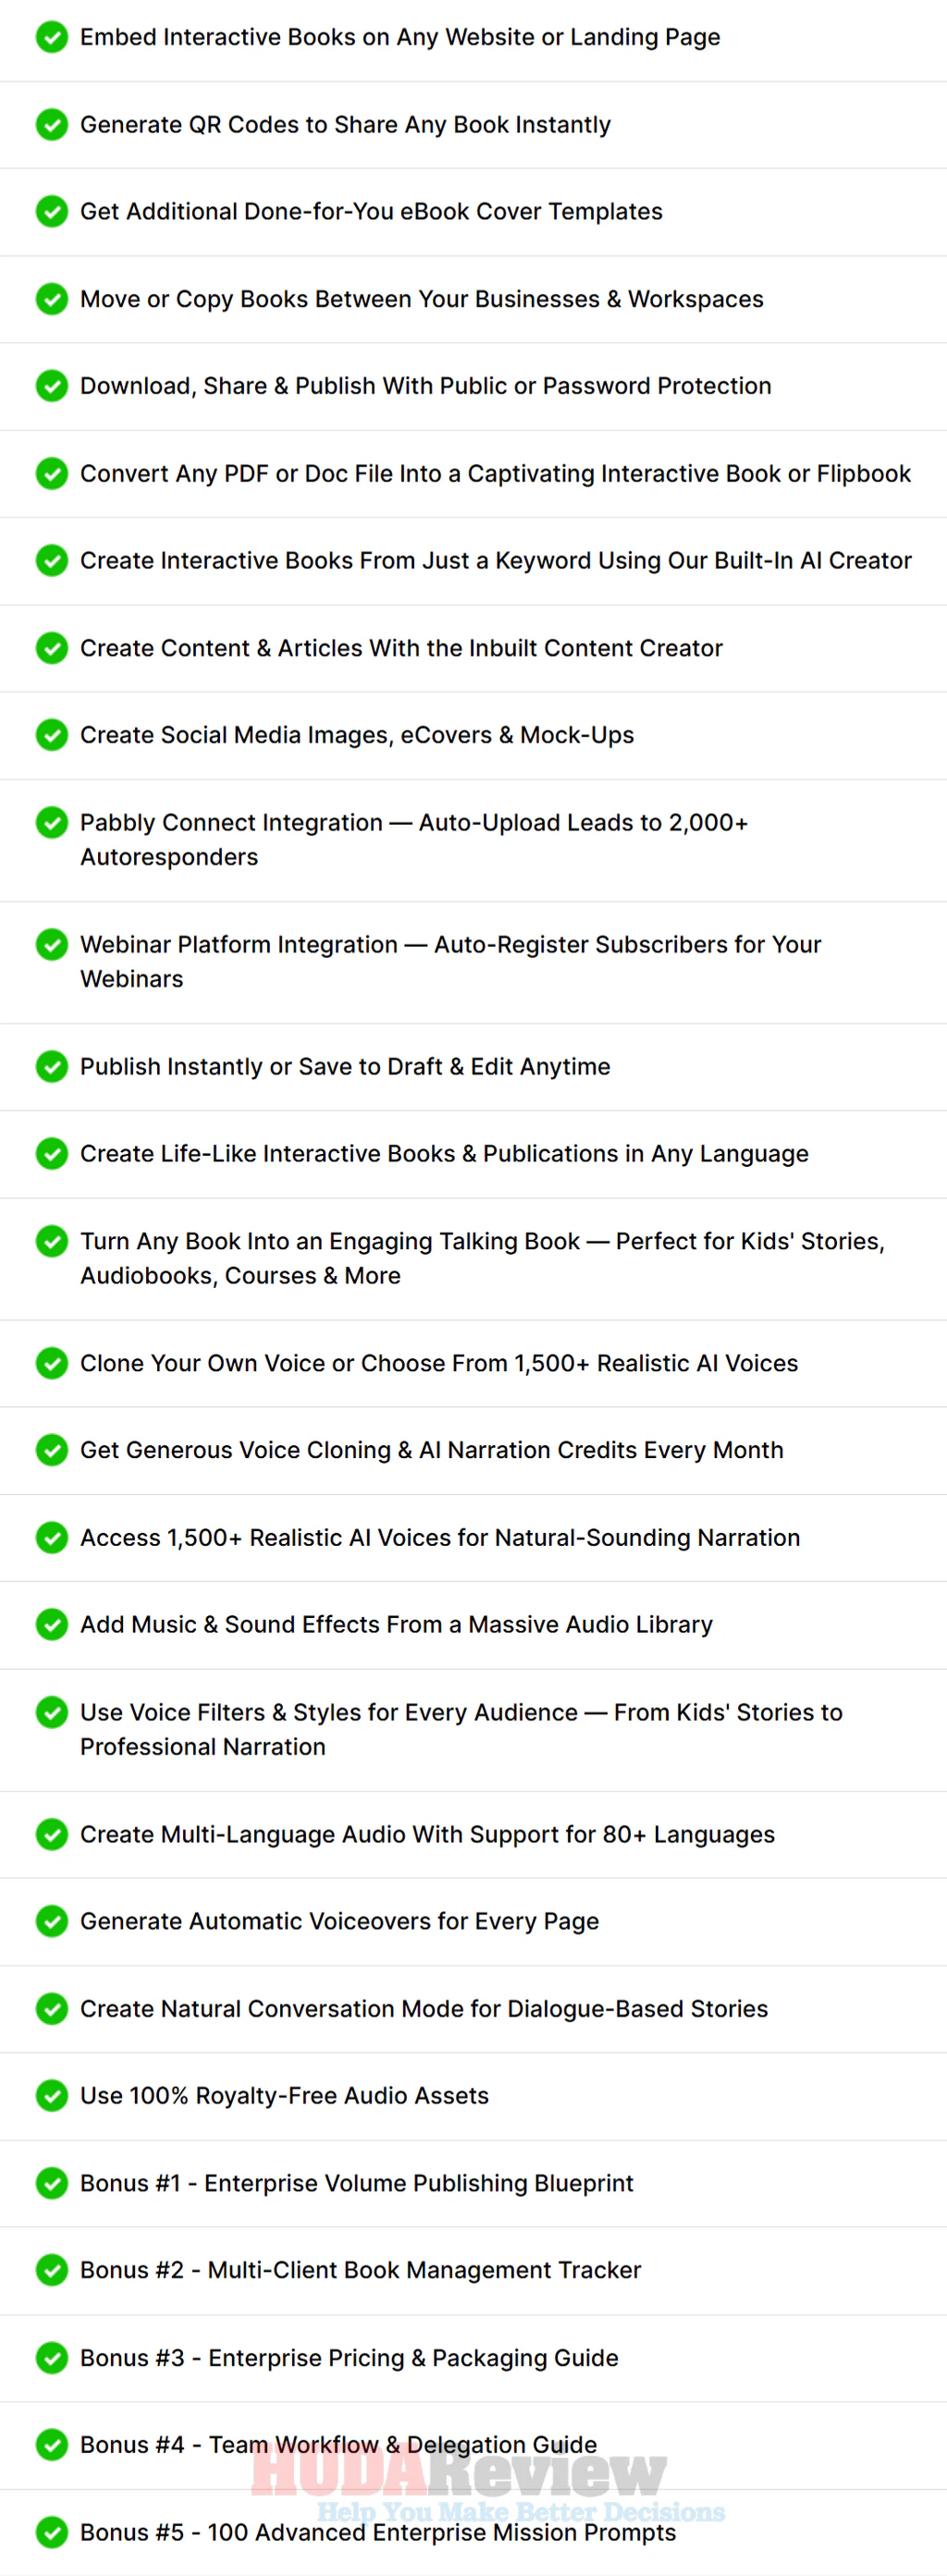Select Generate Automatic Voiceovers for Every Page
This screenshot has height=2576, width=947.
(339, 1922)
